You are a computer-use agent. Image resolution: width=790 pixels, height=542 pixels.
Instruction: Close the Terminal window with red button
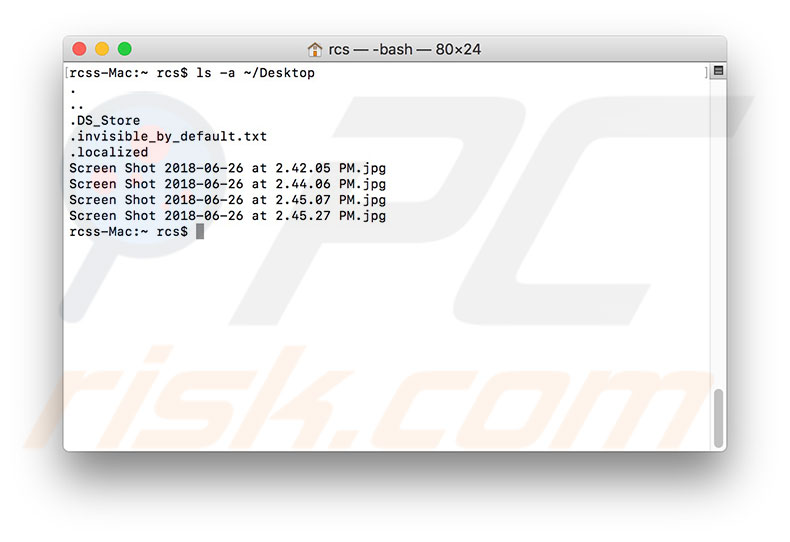pyautogui.click(x=80, y=49)
